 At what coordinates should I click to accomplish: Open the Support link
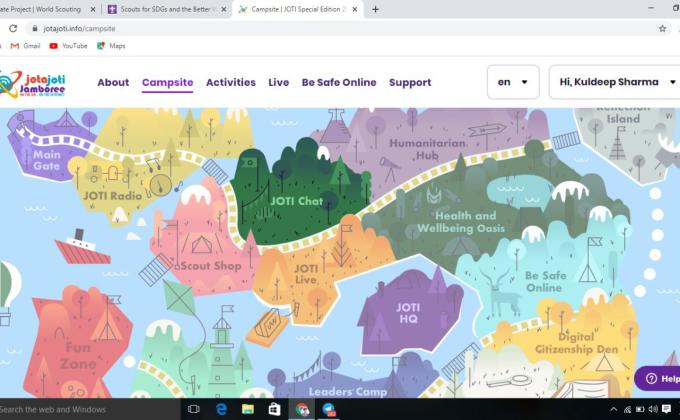pyautogui.click(x=410, y=82)
